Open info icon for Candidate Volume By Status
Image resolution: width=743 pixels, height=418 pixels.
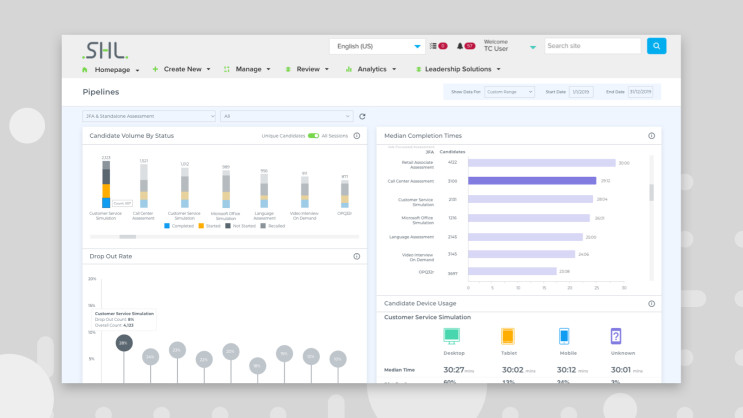click(x=356, y=135)
